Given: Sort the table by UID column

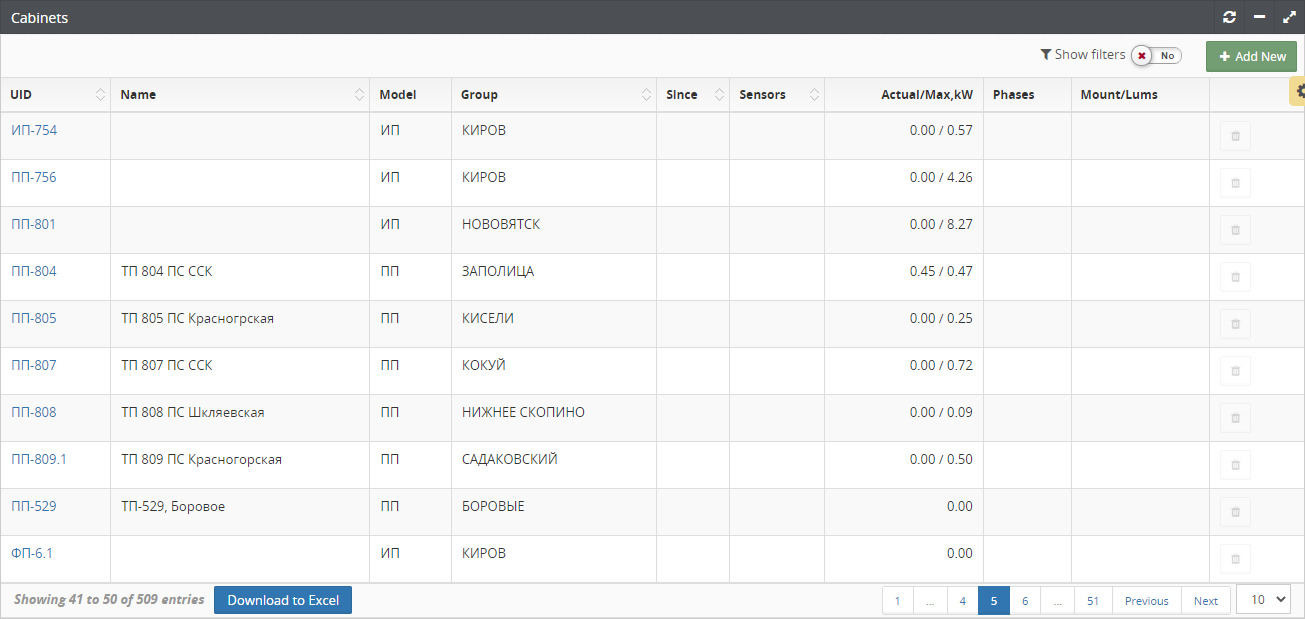Looking at the screenshot, I should [x=55, y=95].
